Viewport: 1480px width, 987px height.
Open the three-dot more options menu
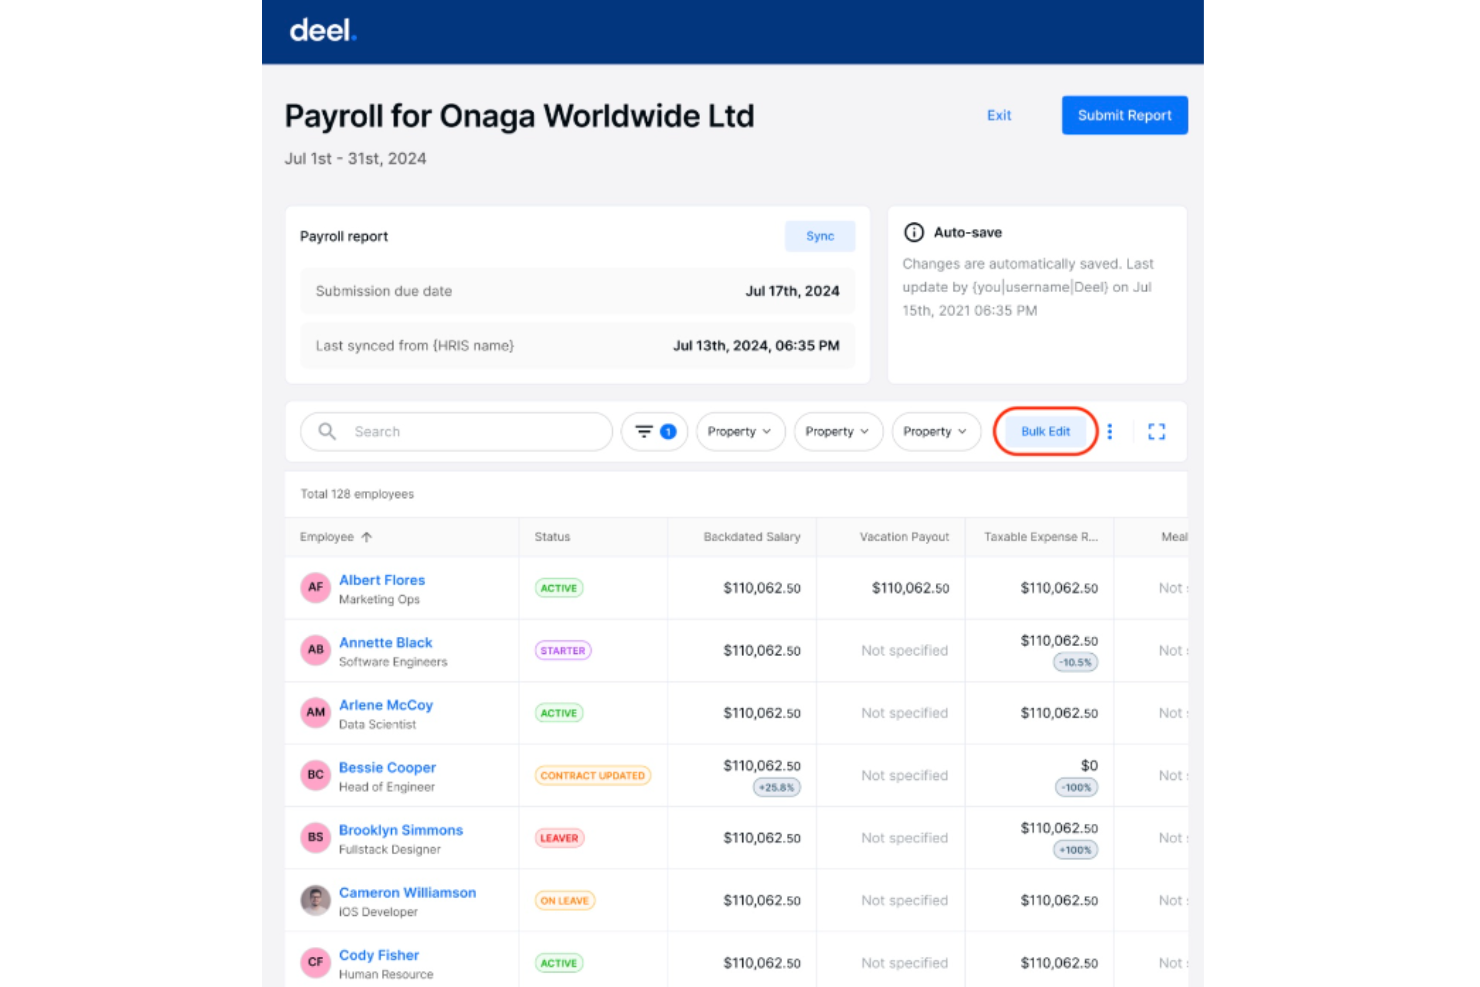pos(1110,432)
